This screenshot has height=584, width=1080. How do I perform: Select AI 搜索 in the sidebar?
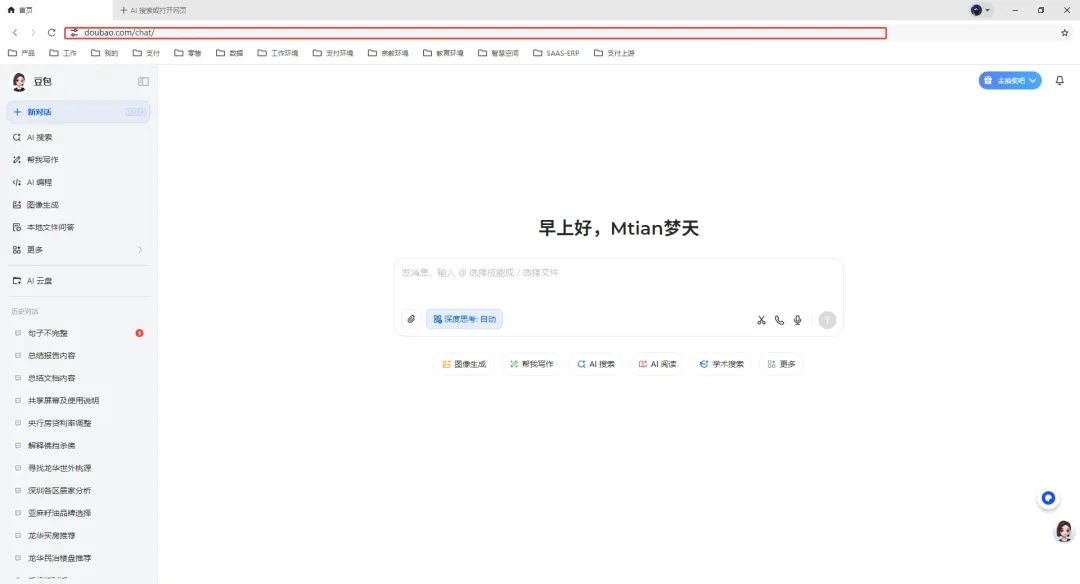click(x=40, y=137)
